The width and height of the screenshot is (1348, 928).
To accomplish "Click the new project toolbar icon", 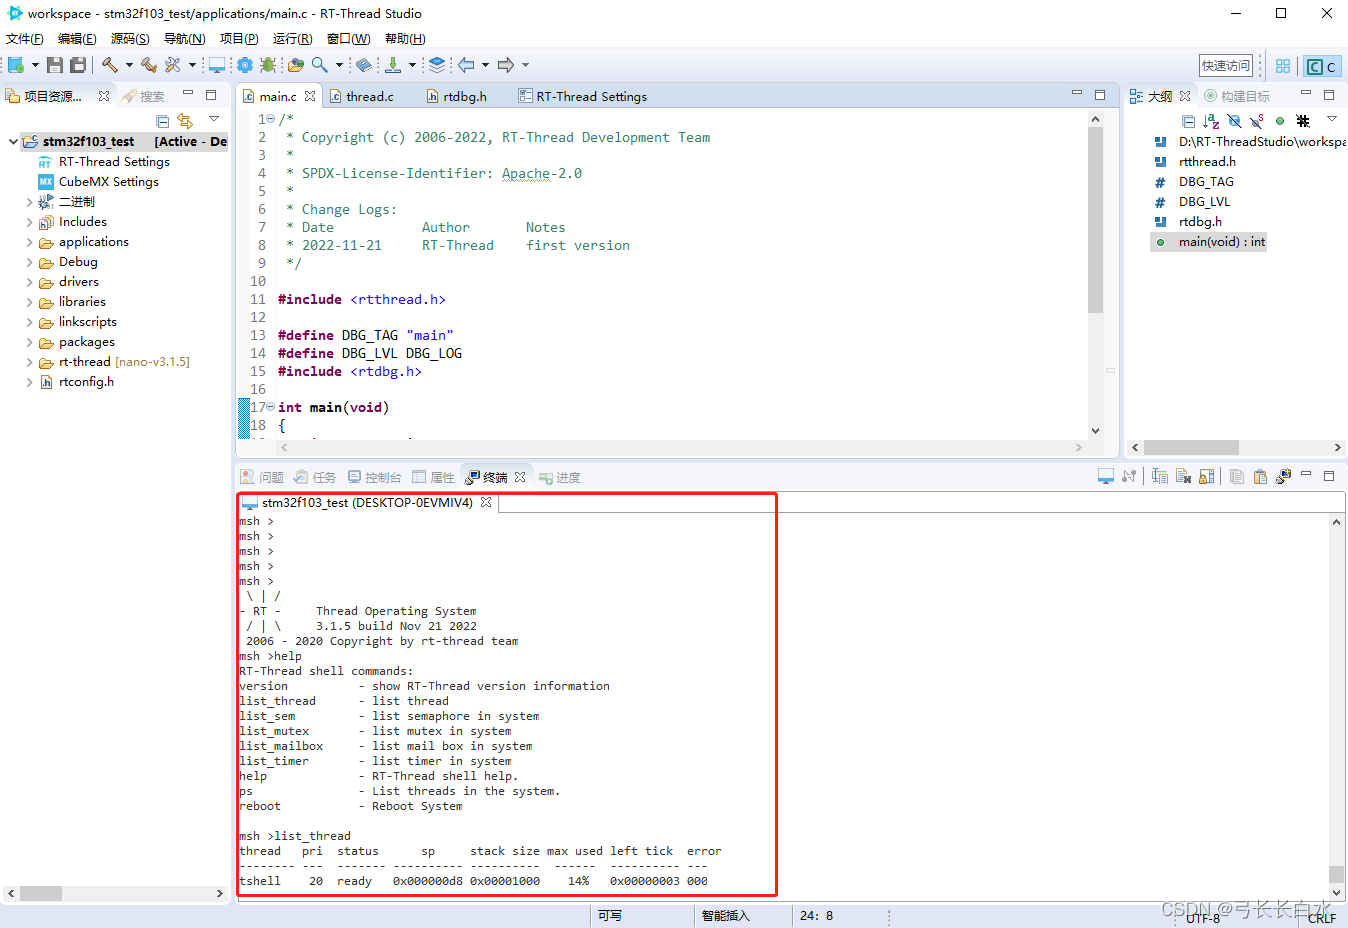I will click(16, 65).
